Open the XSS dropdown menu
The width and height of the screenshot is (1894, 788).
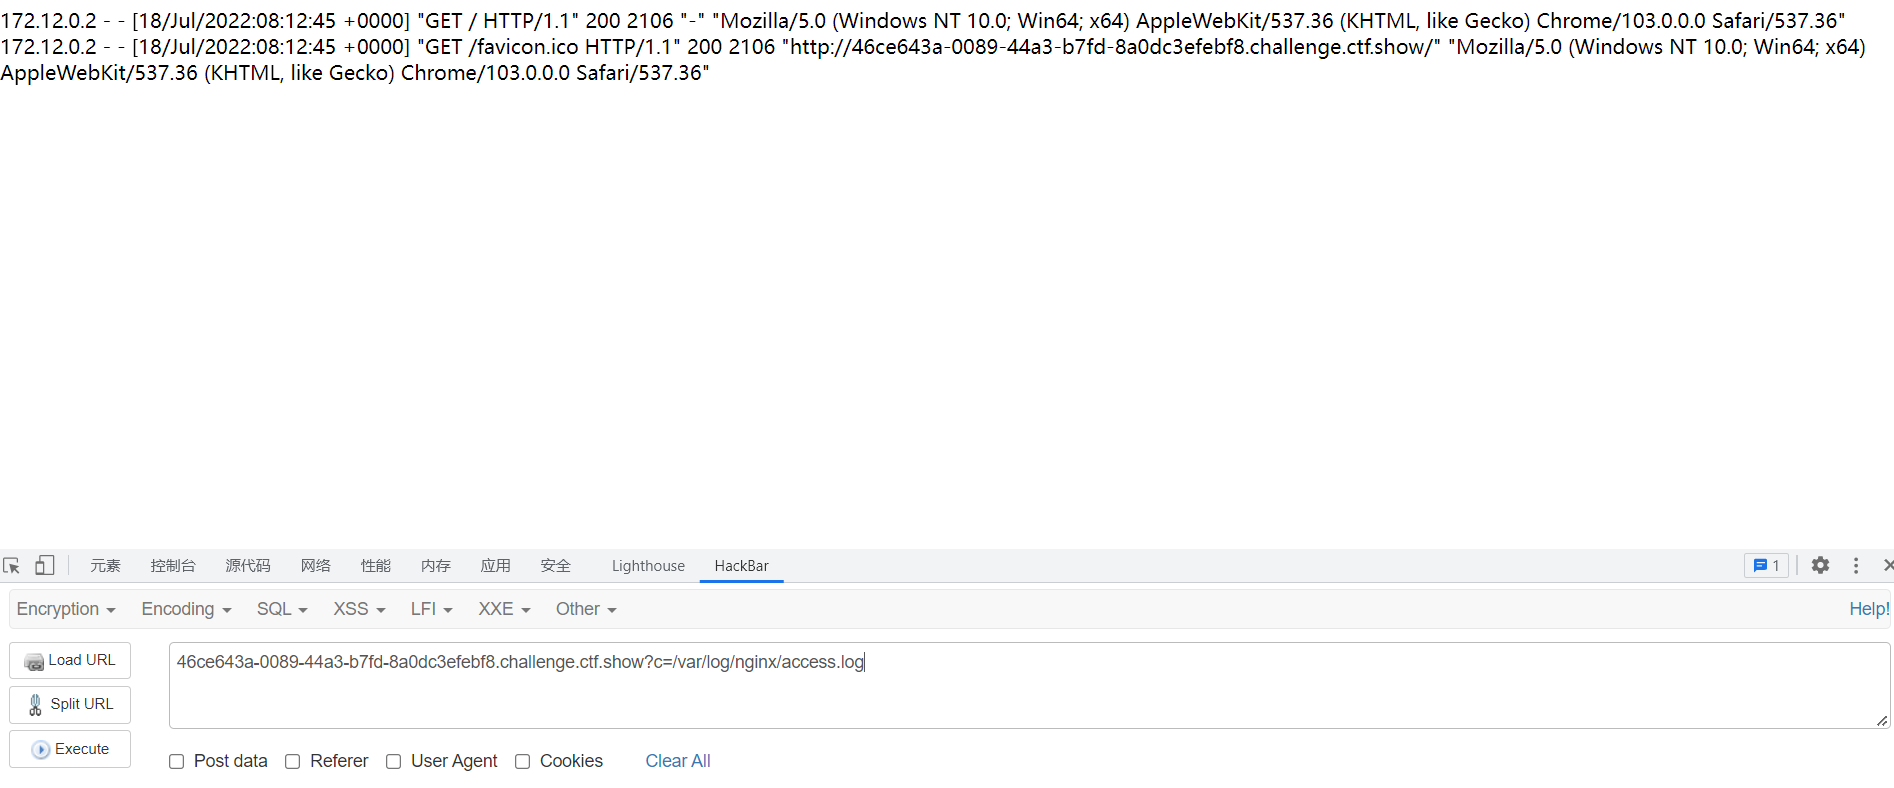coord(359,609)
